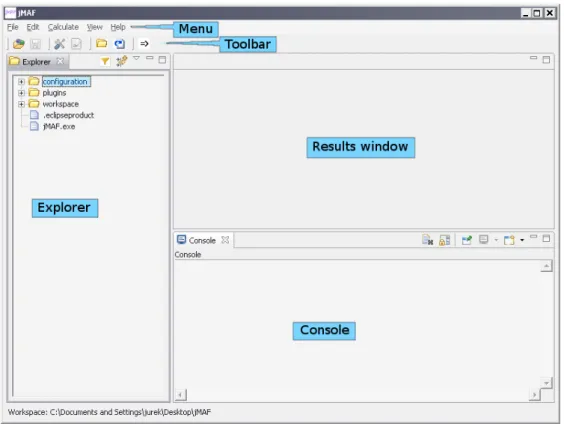
Task: Click the console scroll left arrow
Action: tap(181, 395)
